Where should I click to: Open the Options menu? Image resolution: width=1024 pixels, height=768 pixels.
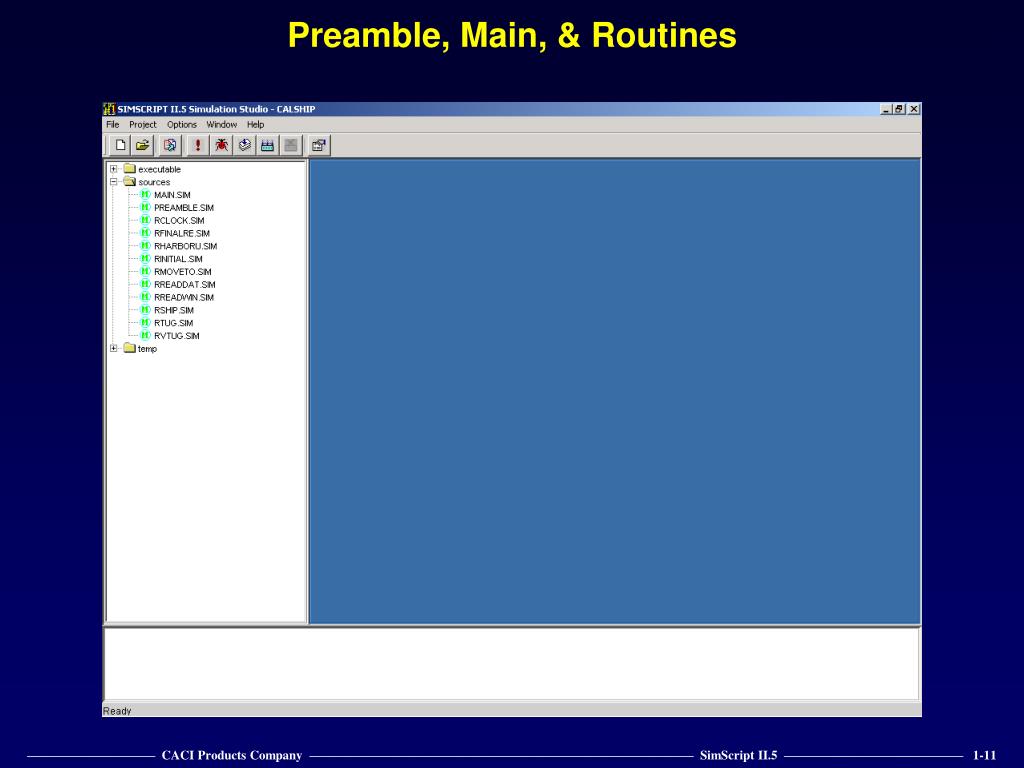click(182, 124)
